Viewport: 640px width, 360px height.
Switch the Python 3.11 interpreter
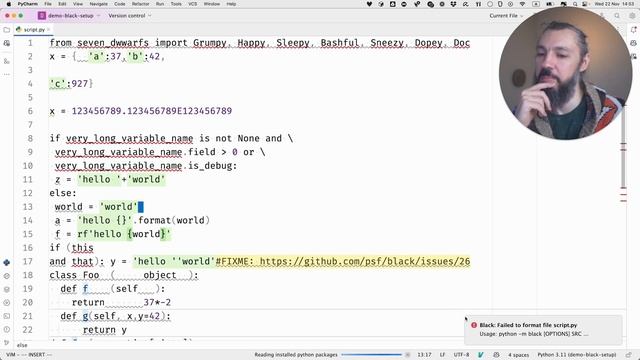click(x=576, y=355)
